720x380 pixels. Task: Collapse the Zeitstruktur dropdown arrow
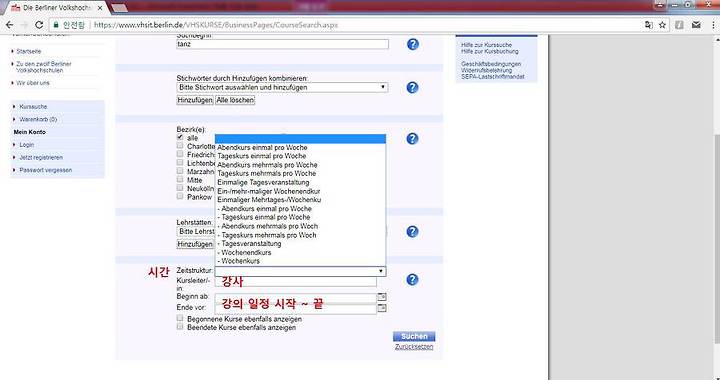point(381,271)
